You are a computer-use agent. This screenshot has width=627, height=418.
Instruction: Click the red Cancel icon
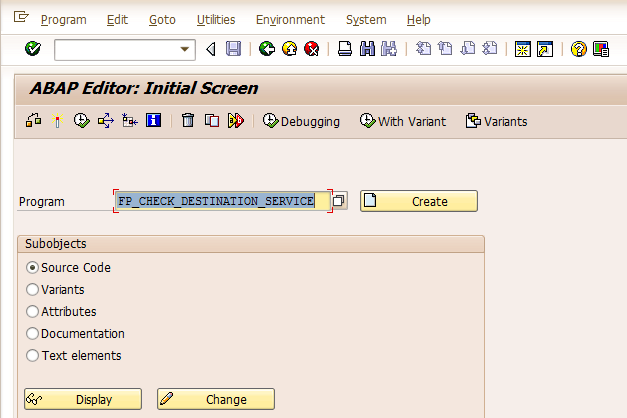(312, 49)
